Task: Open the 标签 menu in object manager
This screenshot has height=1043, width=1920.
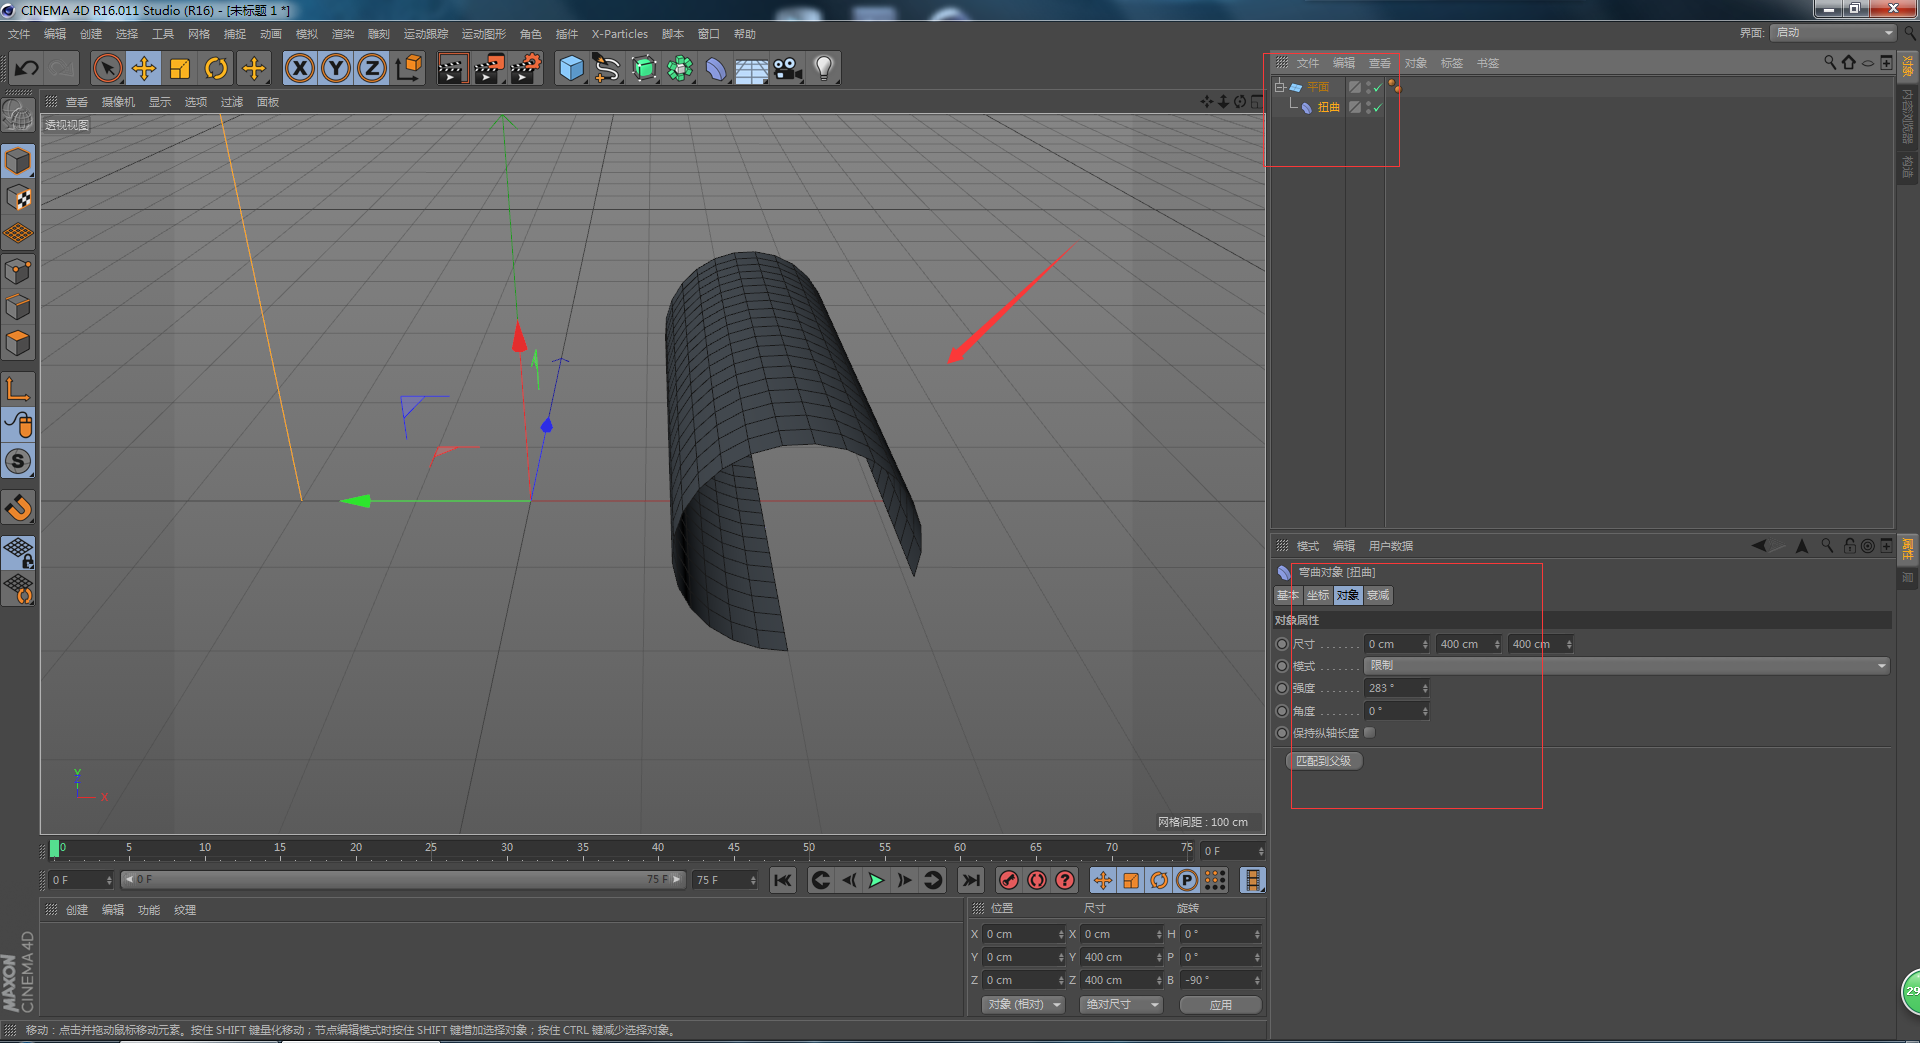Action: tap(1452, 63)
